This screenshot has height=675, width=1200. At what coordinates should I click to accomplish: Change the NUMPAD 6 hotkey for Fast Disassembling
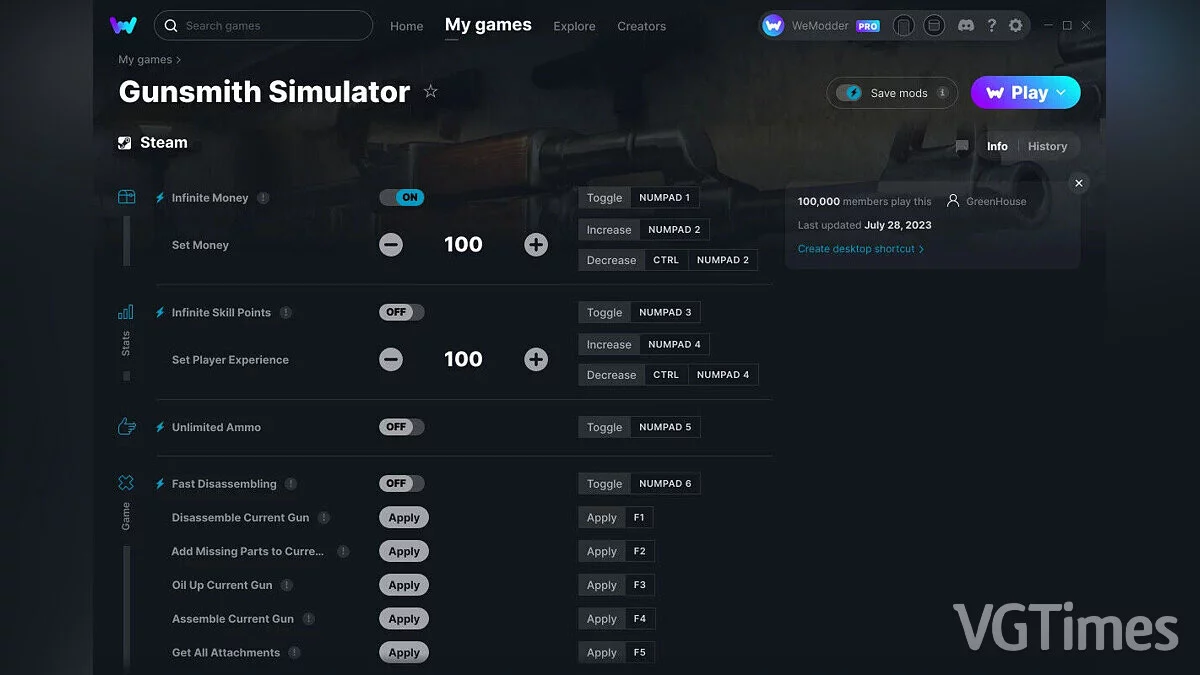pyautogui.click(x=666, y=484)
